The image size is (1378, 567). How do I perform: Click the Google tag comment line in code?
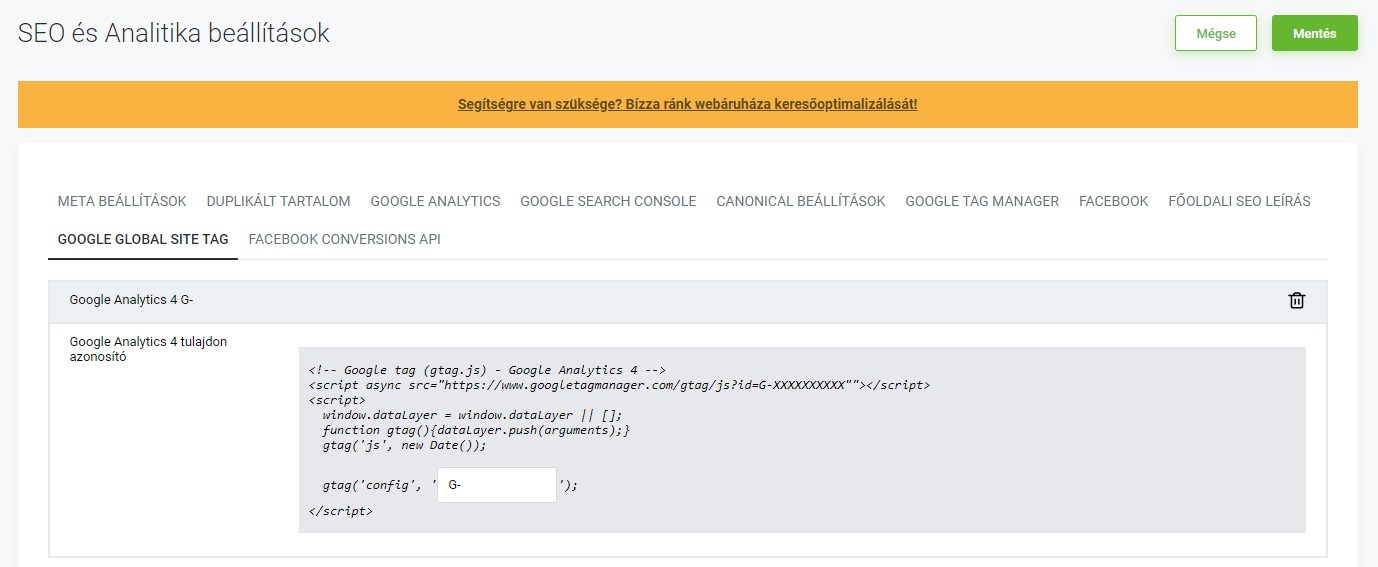pos(487,369)
